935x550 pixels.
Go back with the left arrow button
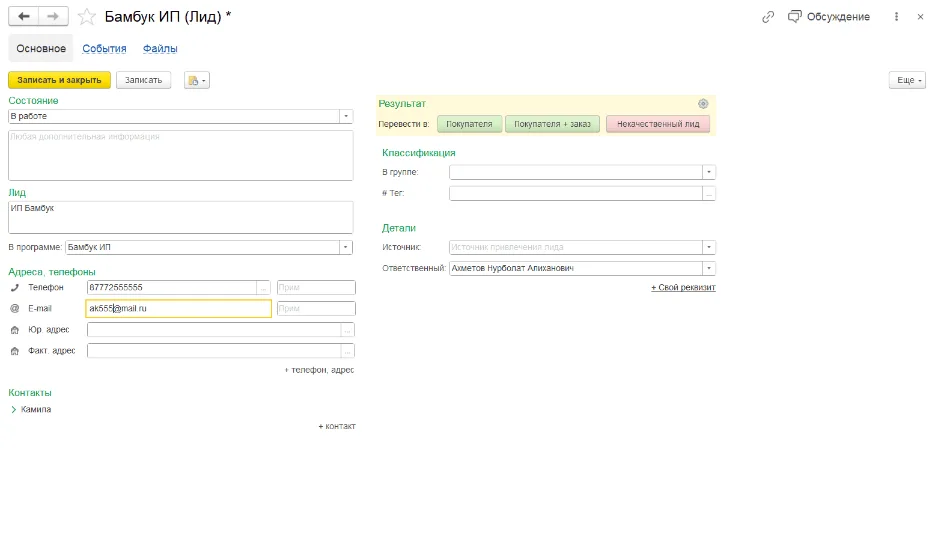[x=24, y=16]
